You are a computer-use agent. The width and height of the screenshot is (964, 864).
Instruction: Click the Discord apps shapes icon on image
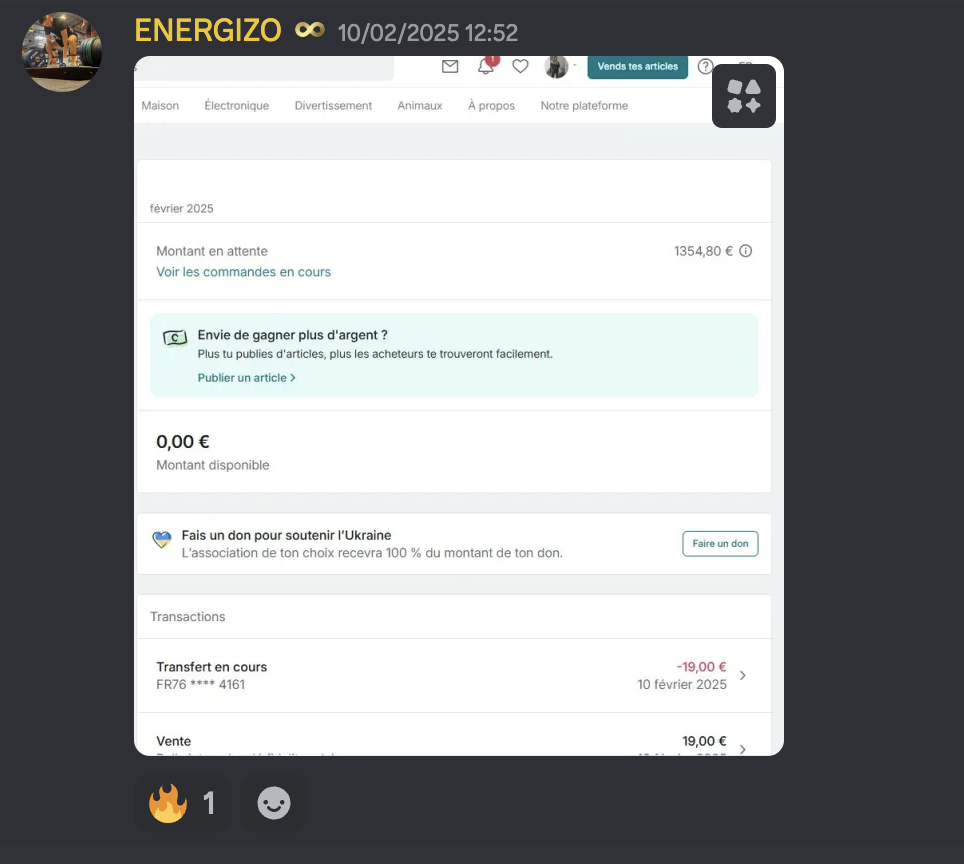(743, 96)
